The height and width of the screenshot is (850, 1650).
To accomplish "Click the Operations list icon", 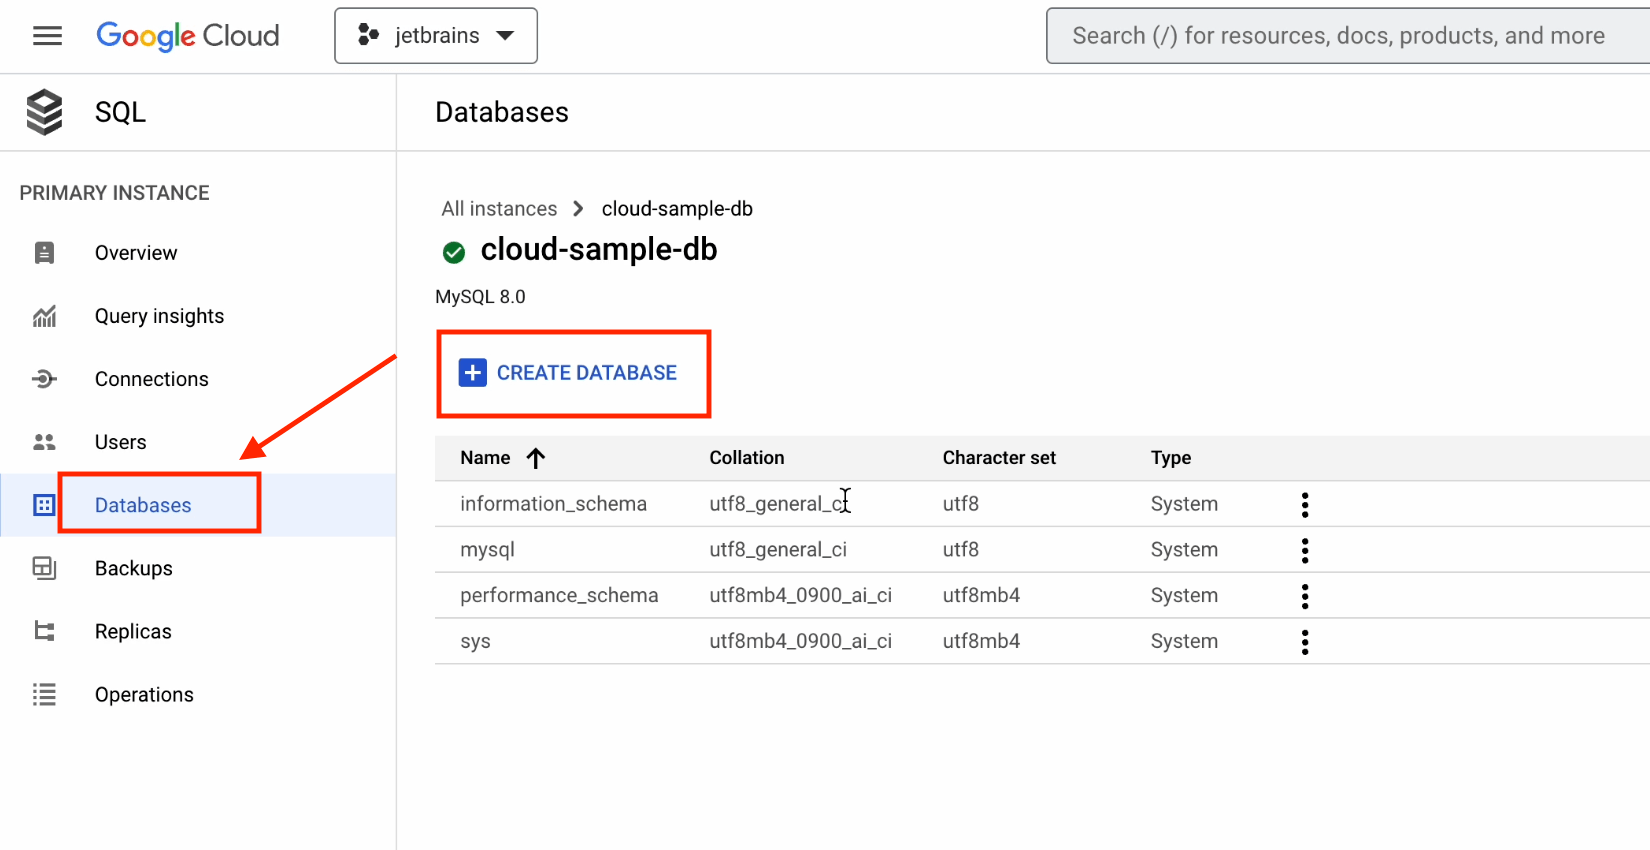I will point(44,694).
